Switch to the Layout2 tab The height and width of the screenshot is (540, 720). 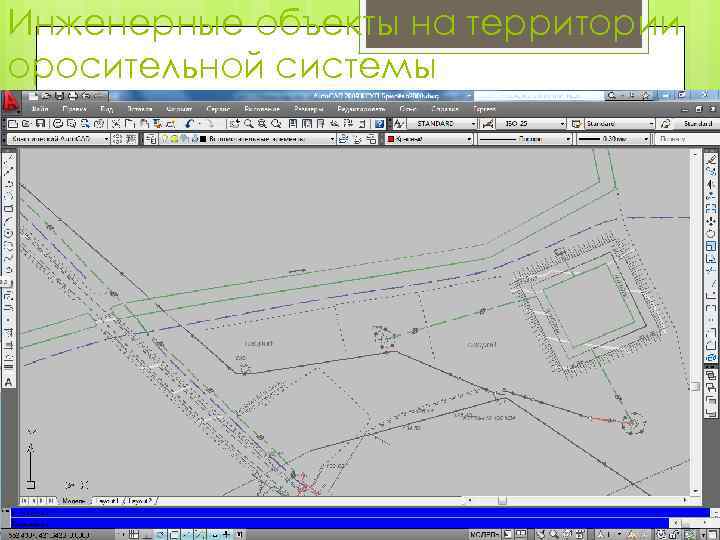click(x=141, y=501)
